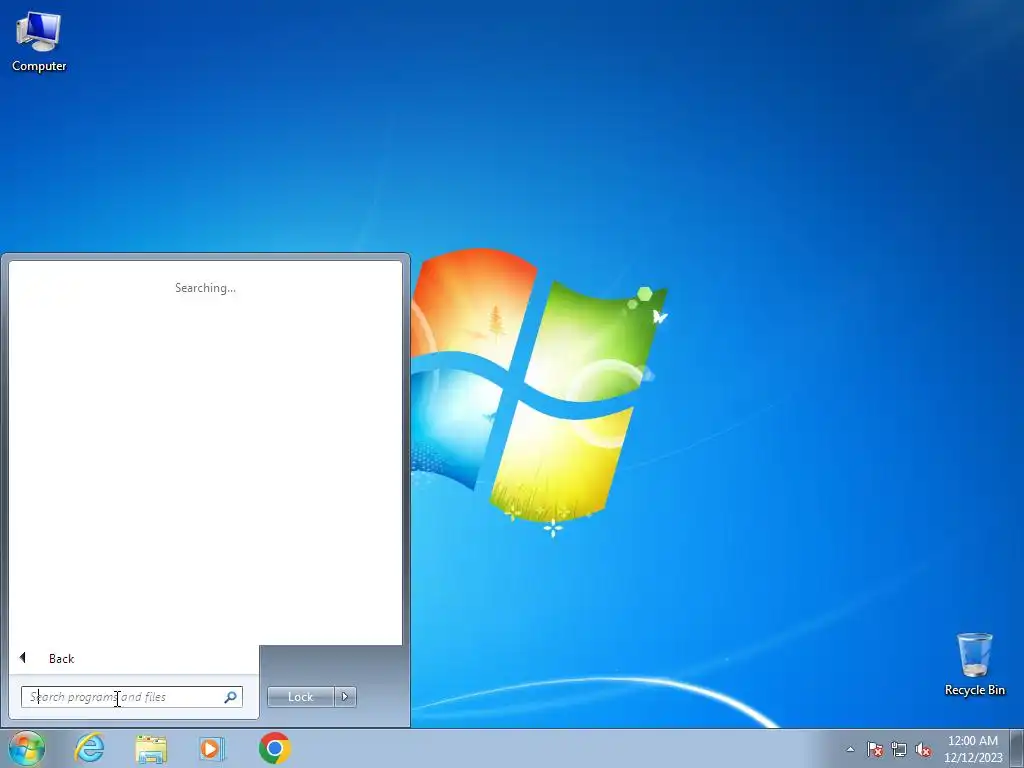1024x768 pixels.
Task: Click the magnifier icon in the search box
Action: pyautogui.click(x=230, y=697)
